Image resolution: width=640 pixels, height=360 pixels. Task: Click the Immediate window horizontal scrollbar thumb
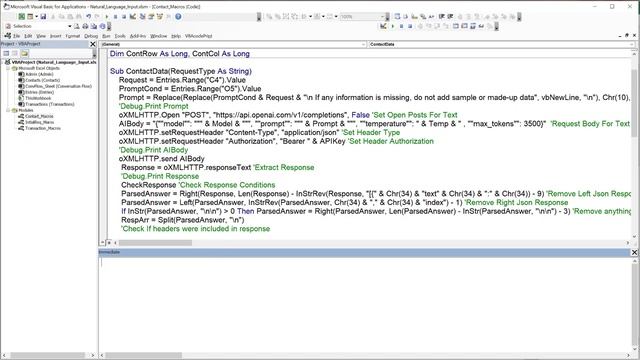pos(144,356)
